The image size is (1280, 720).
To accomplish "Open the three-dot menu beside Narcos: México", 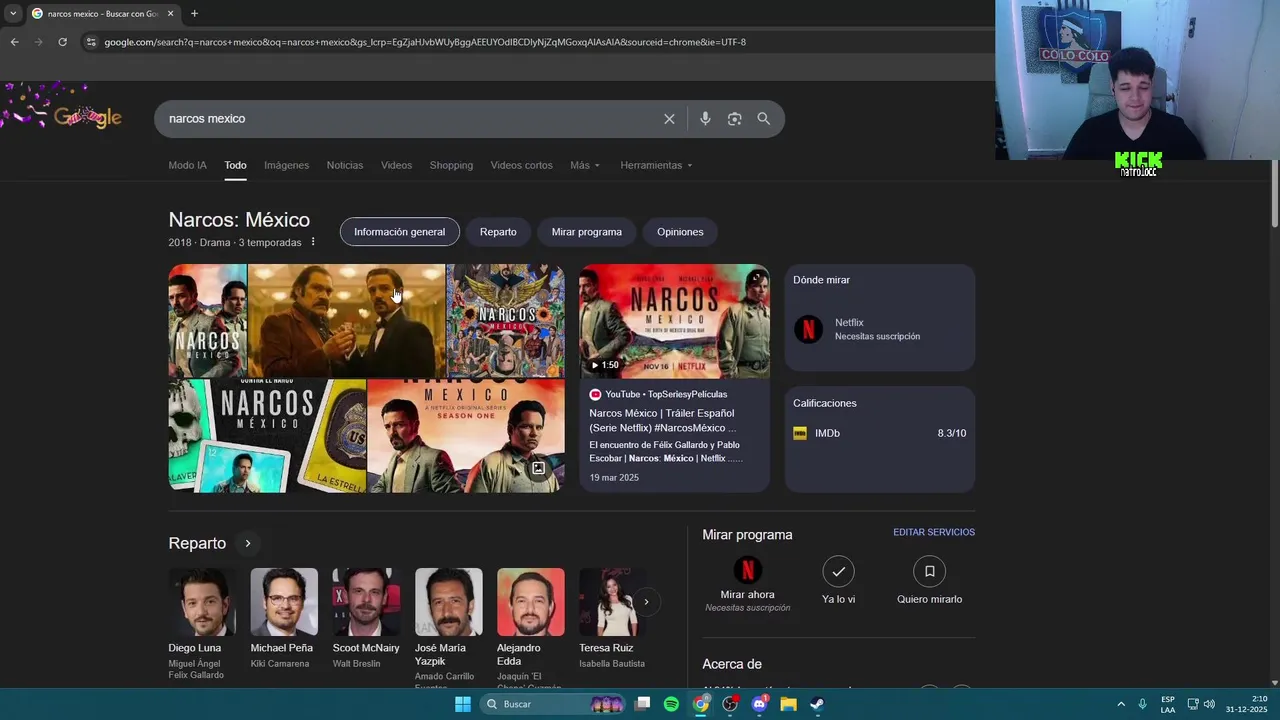I will [x=312, y=242].
